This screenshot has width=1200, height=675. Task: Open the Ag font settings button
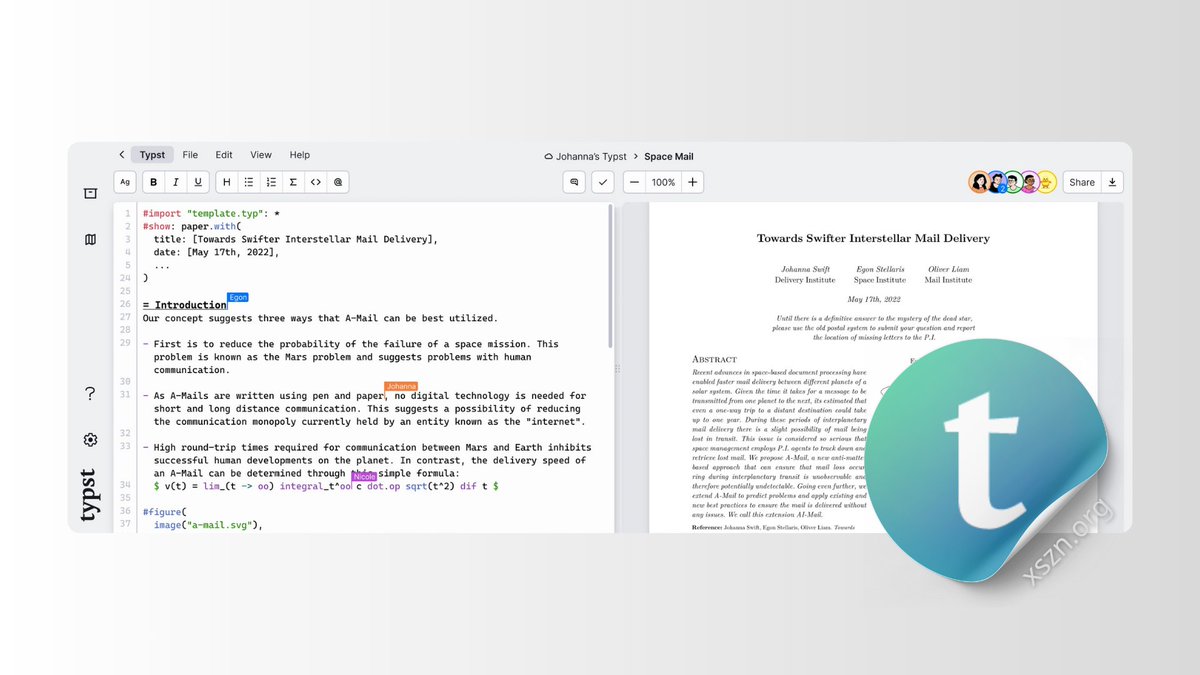125,182
